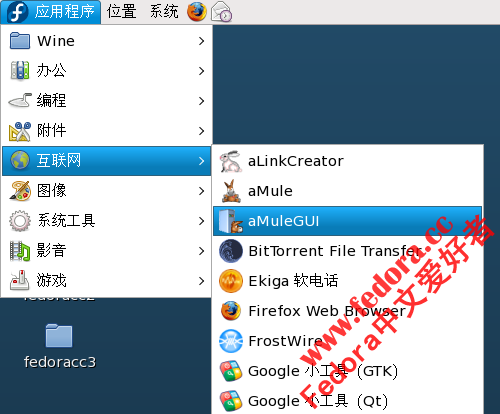
Task: Click the FrostWire blue icon
Action: click(x=231, y=341)
